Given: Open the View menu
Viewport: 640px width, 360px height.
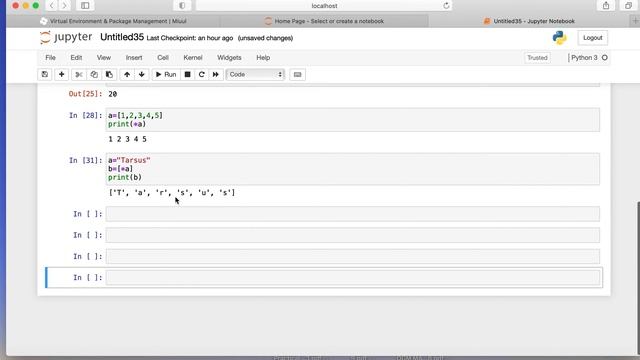Looking at the screenshot, I should [x=104, y=58].
